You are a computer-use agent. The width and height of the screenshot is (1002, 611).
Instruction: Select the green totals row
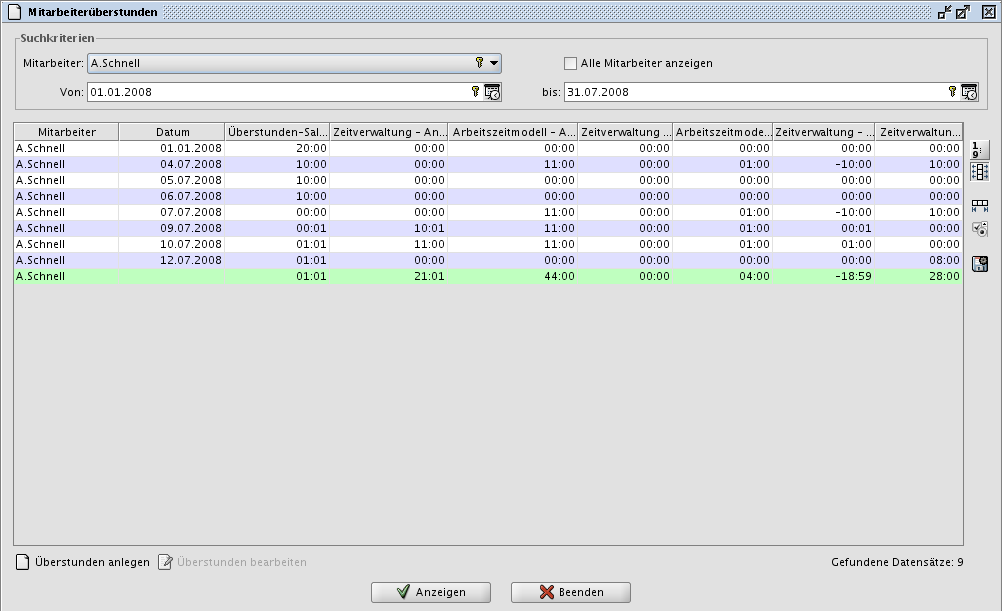click(x=400, y=276)
